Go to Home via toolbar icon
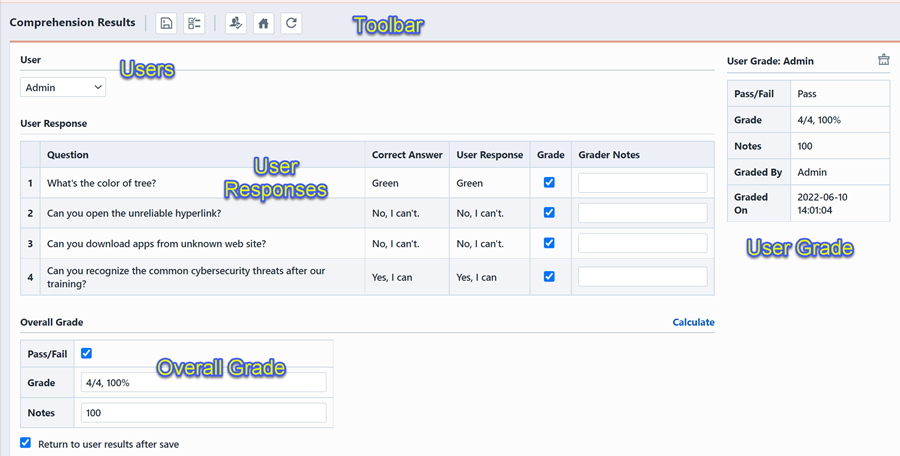 click(263, 24)
